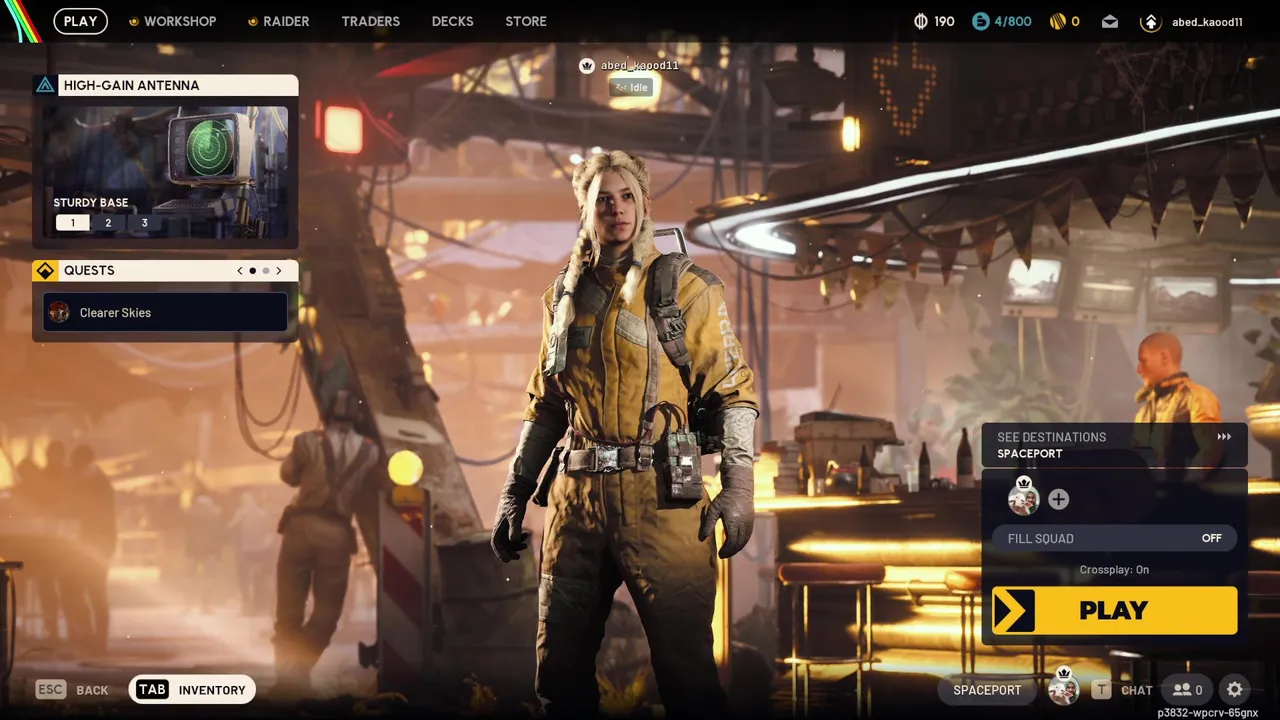Open settings gear icon
1280x720 pixels.
1235,690
